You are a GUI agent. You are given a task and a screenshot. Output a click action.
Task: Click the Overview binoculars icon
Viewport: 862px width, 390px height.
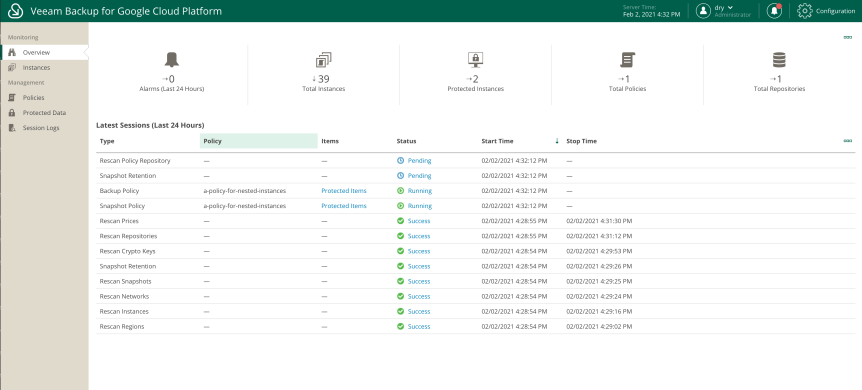coord(12,52)
